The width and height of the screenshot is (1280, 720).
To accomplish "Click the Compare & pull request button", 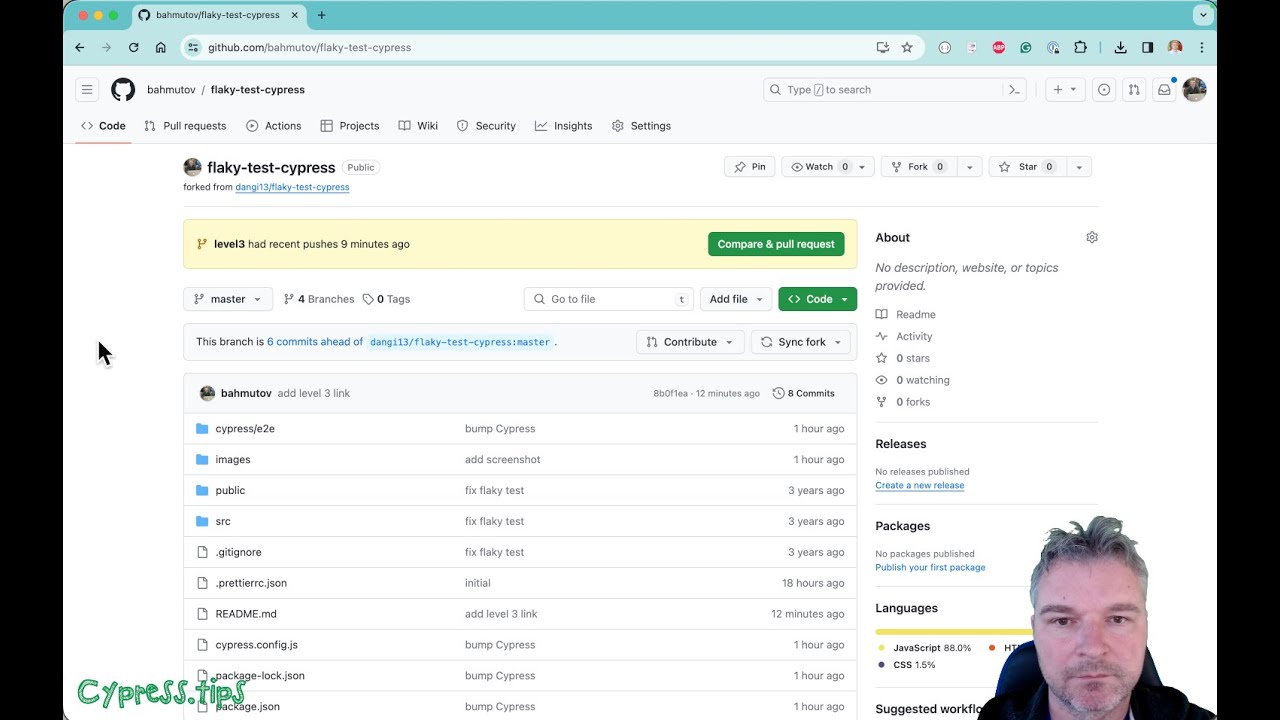I will [776, 244].
